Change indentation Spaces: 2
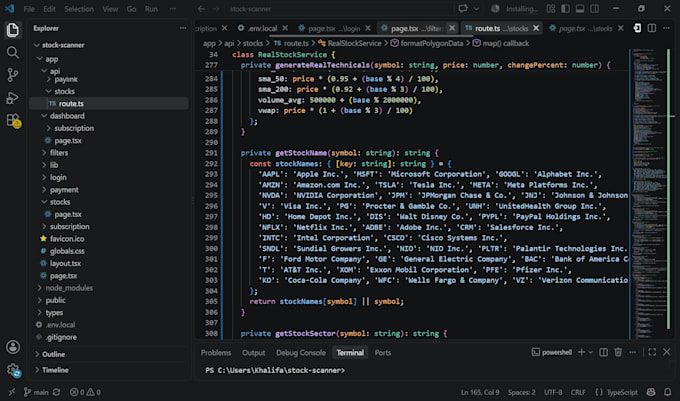 point(521,392)
